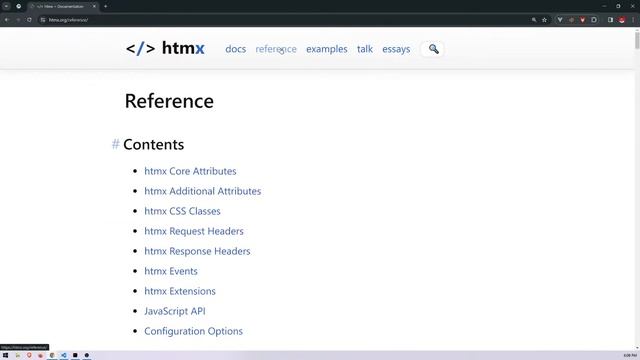
Task: Open the tab search dropdown arrow
Action: pyautogui.click(x=6, y=6)
